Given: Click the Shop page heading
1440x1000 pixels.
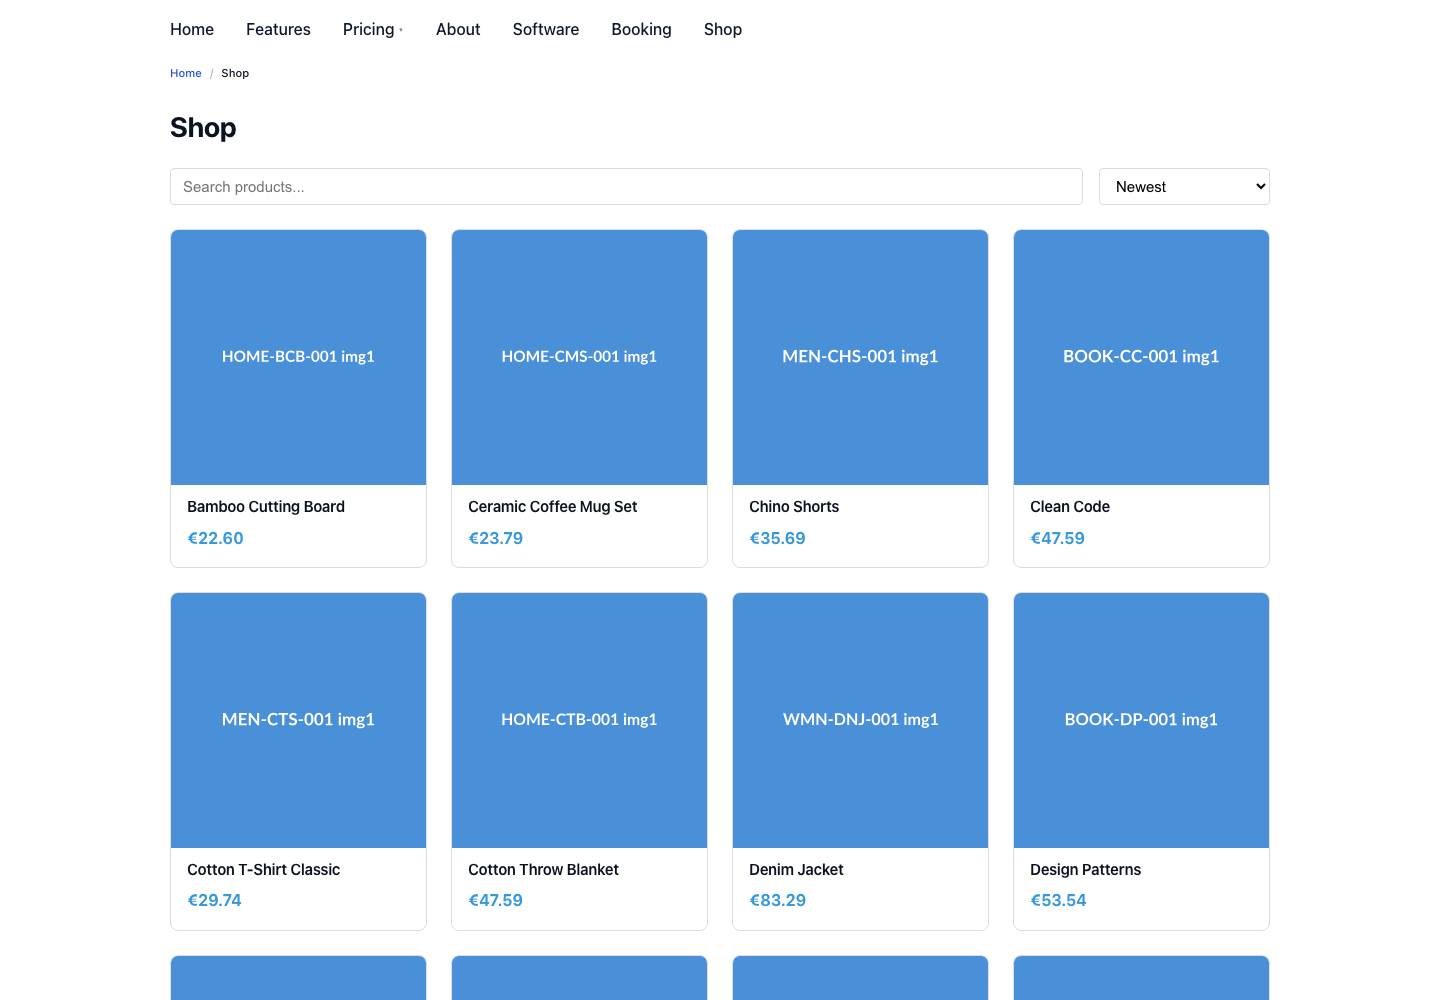Looking at the screenshot, I should pyautogui.click(x=203, y=128).
